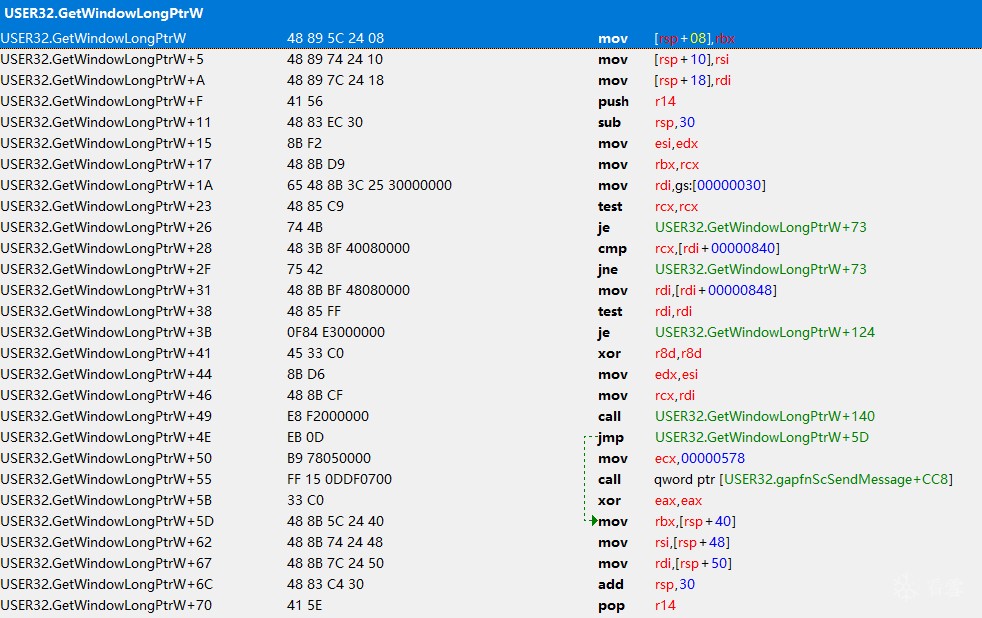Click address USER32.GetWindowLongPtrW+5

[x=102, y=59]
